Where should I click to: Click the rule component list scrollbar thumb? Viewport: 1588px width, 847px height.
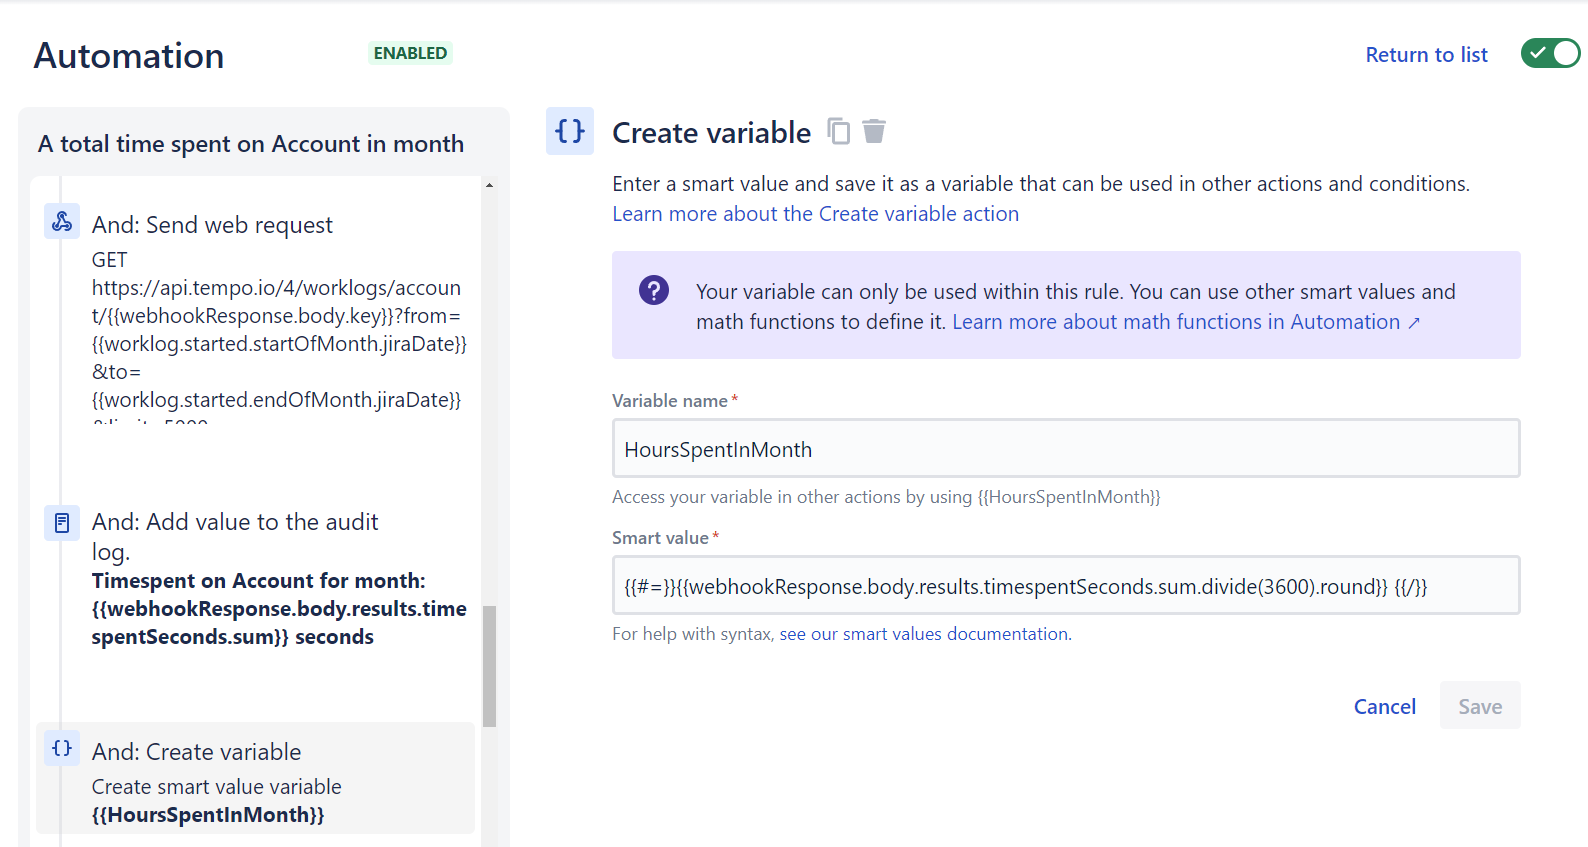489,665
